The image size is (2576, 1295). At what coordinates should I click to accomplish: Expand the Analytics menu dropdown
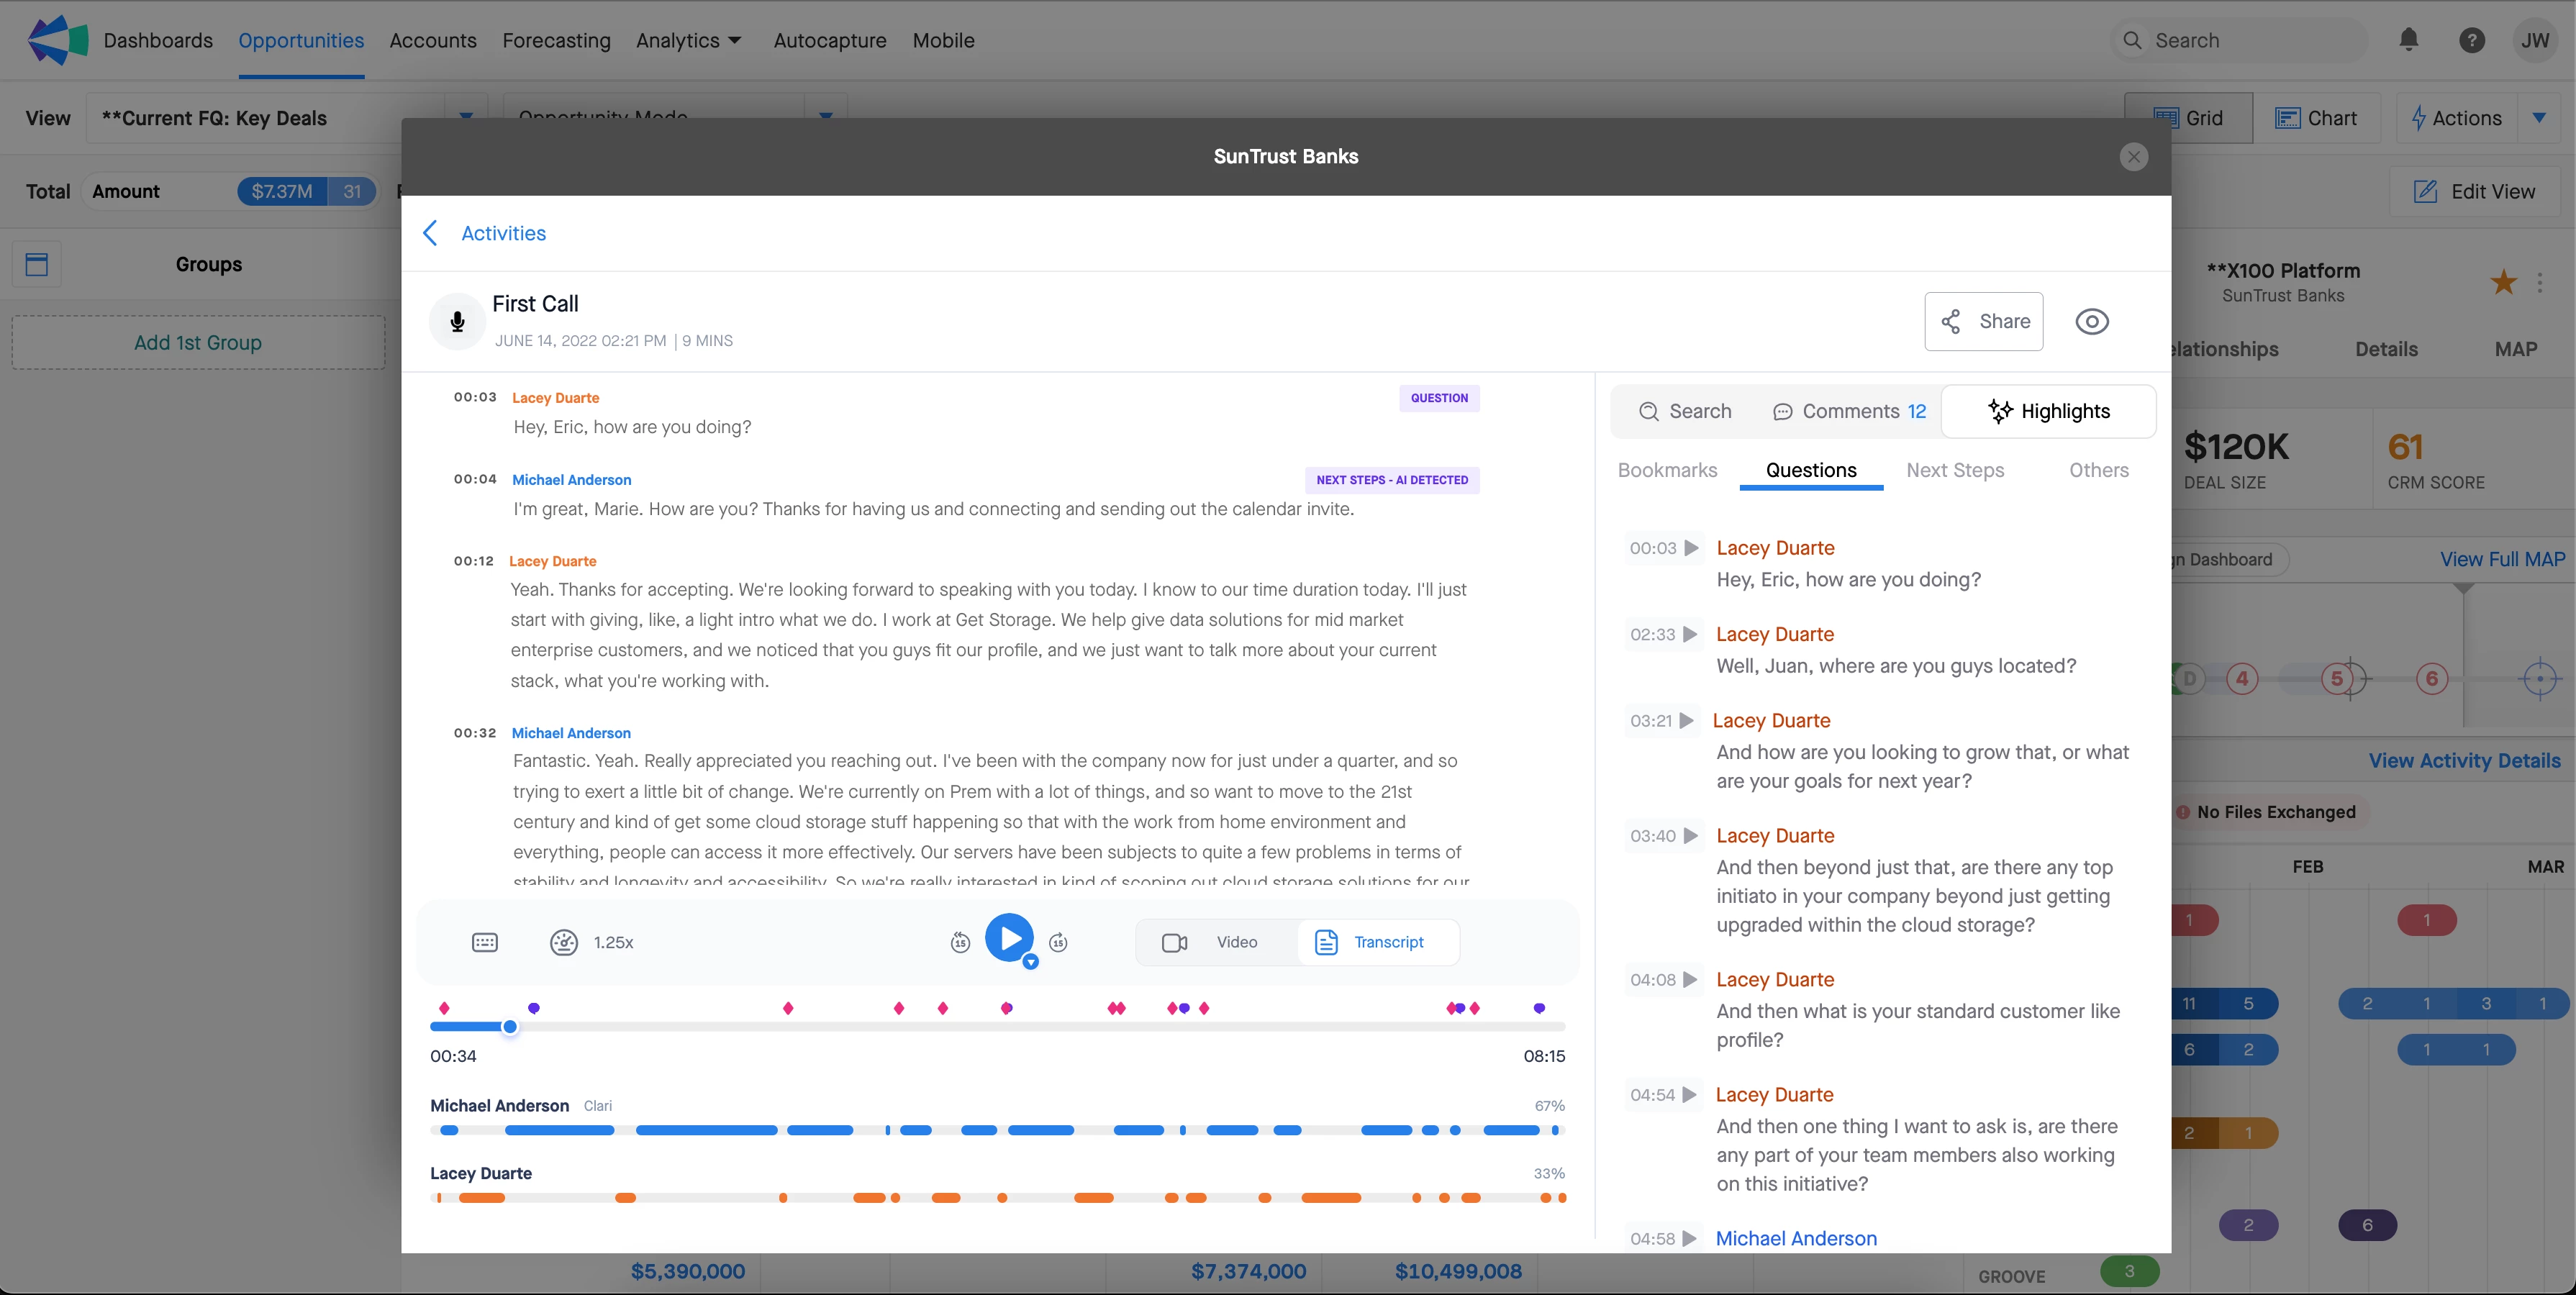click(735, 40)
